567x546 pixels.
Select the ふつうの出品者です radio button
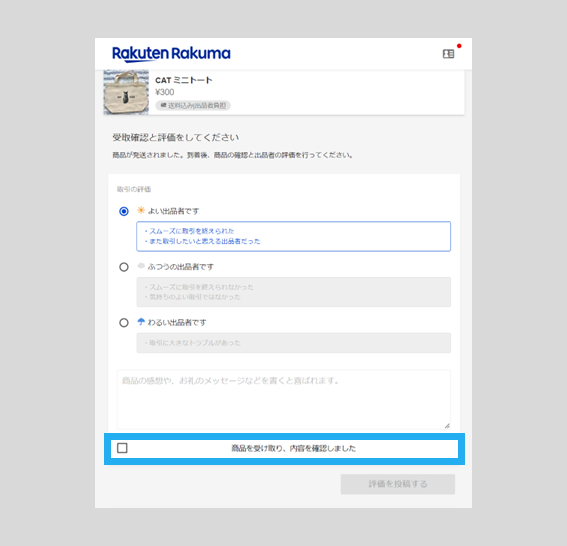click(x=124, y=267)
